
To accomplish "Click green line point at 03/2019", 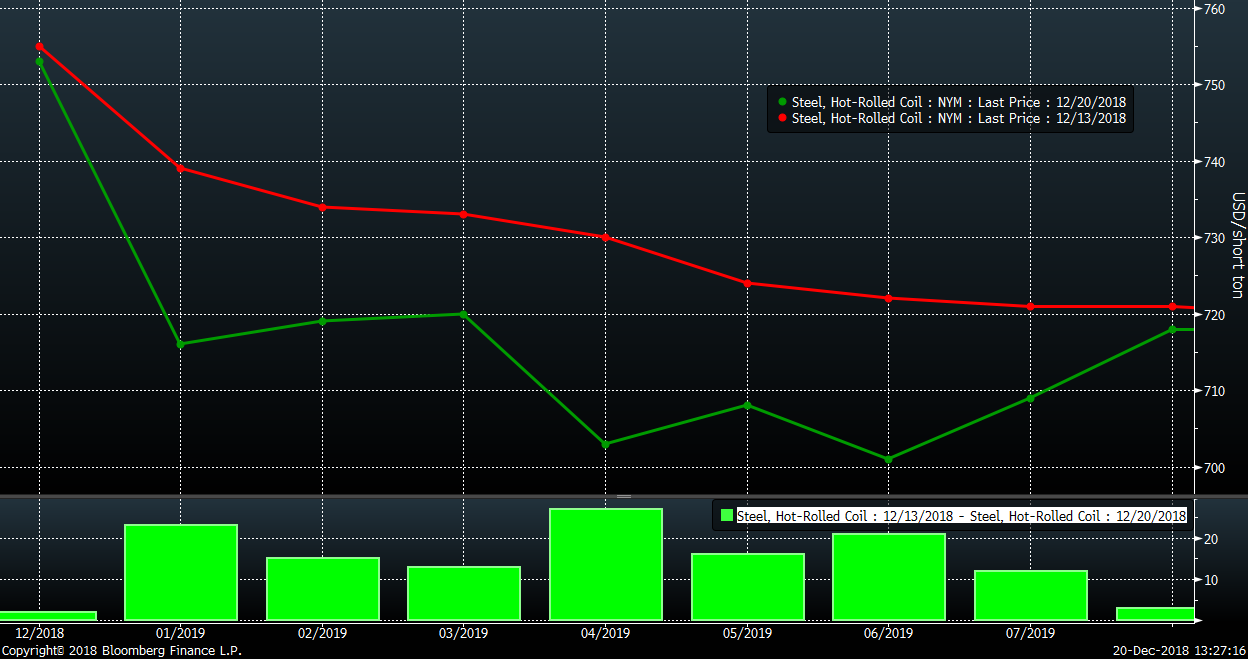I will [464, 314].
